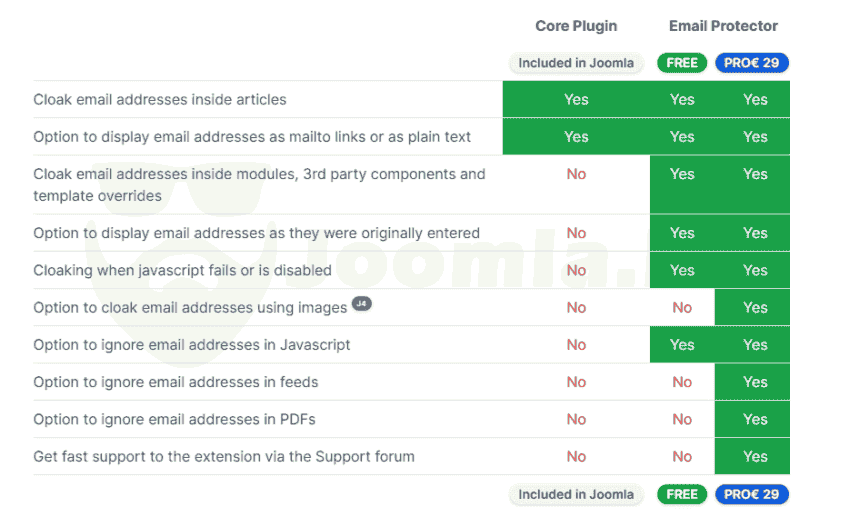Click Core Plugin 'No' in the PDFs row

pyautogui.click(x=576, y=419)
